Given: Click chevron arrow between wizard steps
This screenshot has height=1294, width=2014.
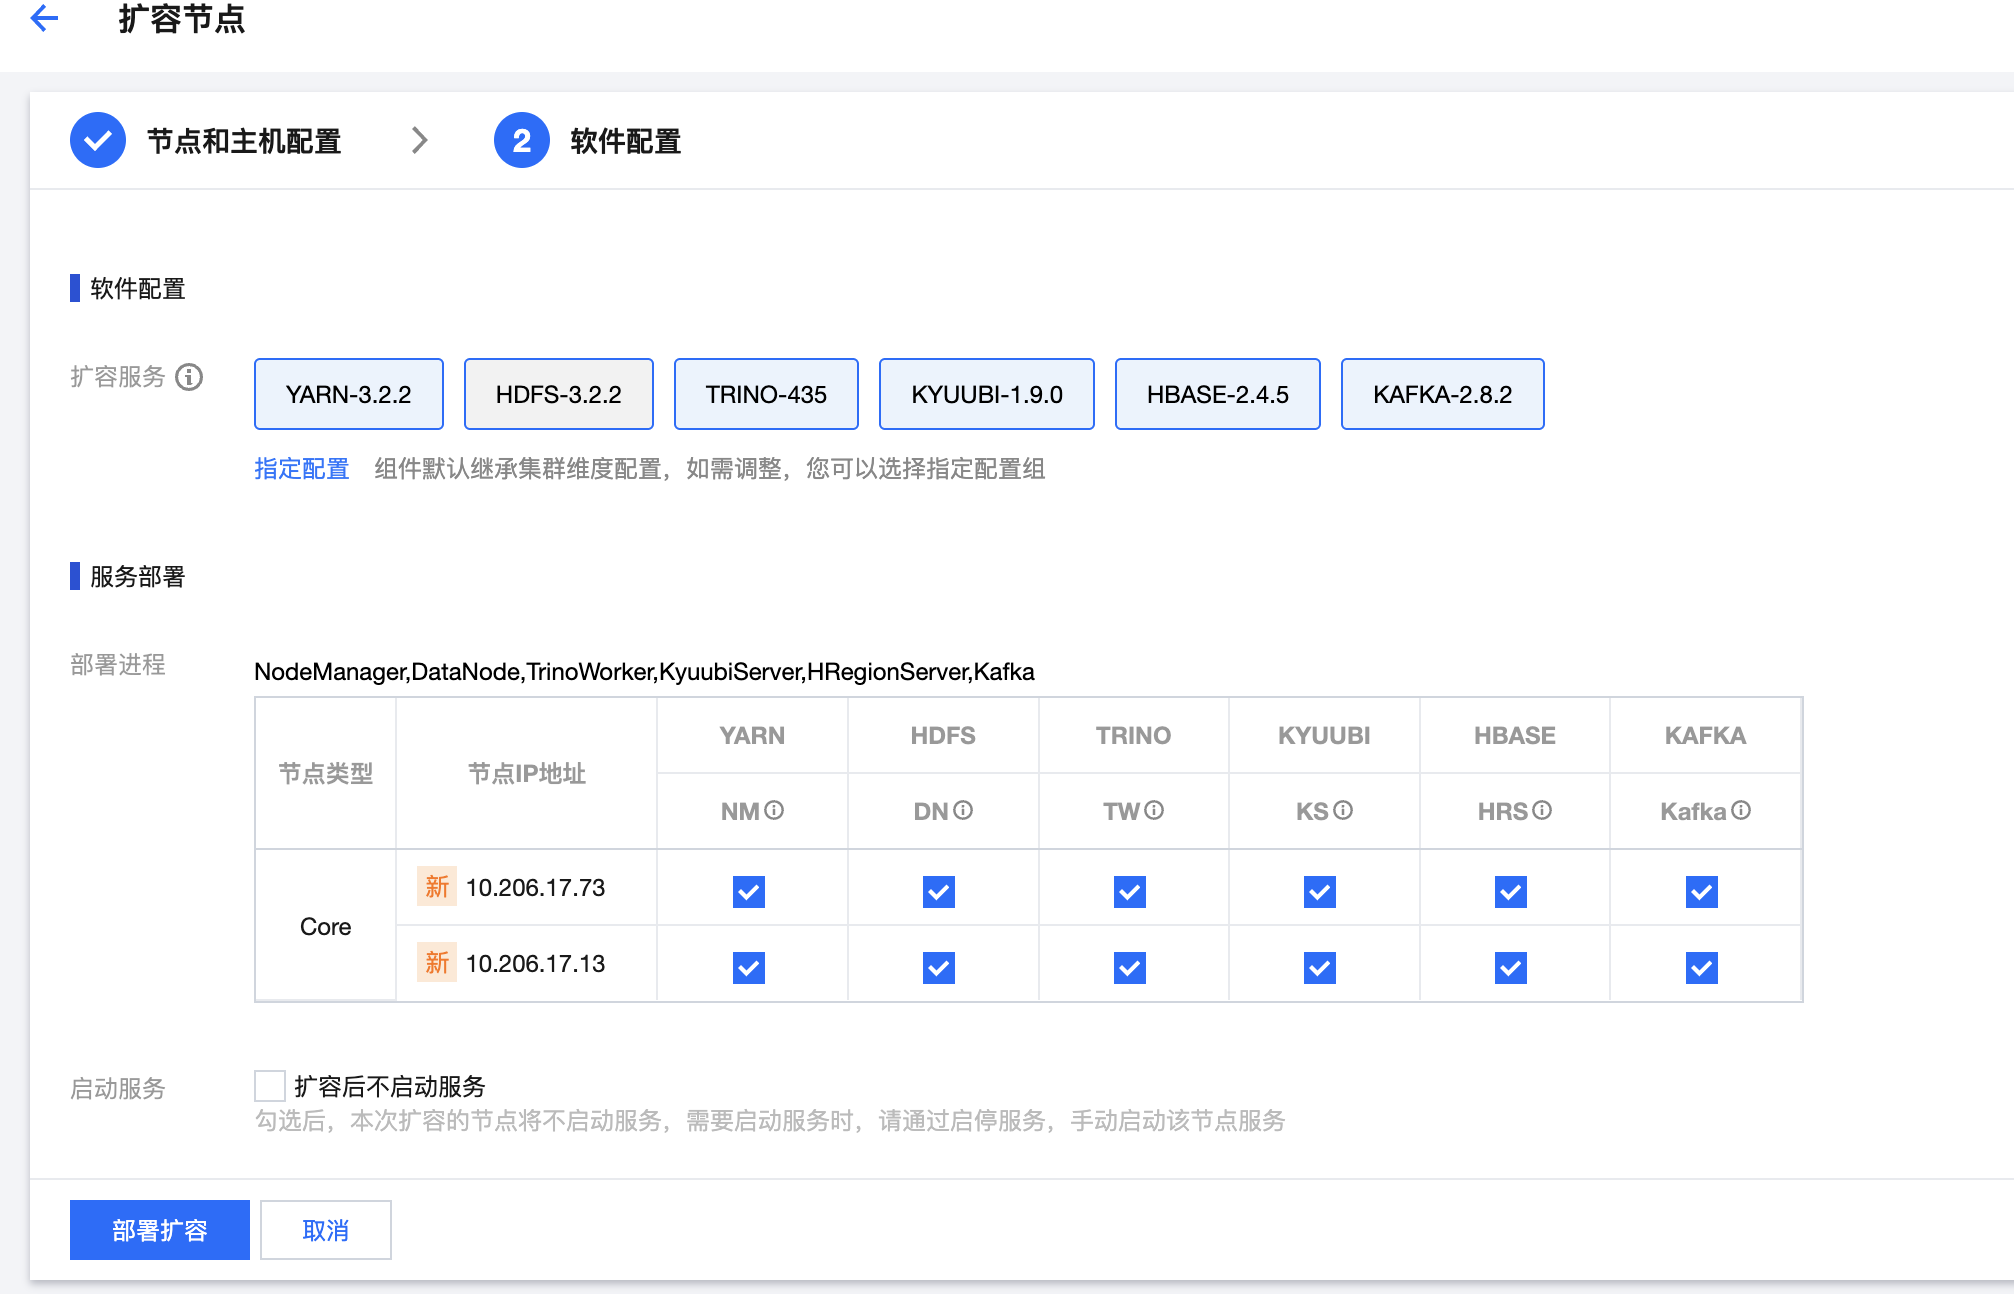Looking at the screenshot, I should point(419,141).
